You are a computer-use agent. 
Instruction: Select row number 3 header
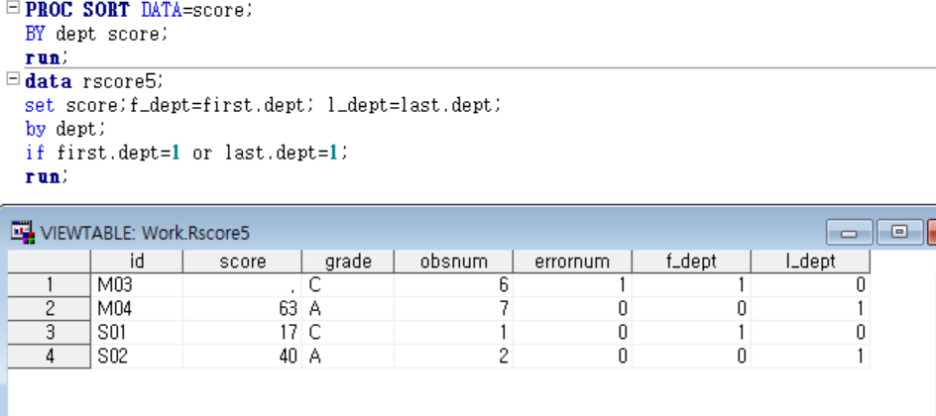coord(49,332)
